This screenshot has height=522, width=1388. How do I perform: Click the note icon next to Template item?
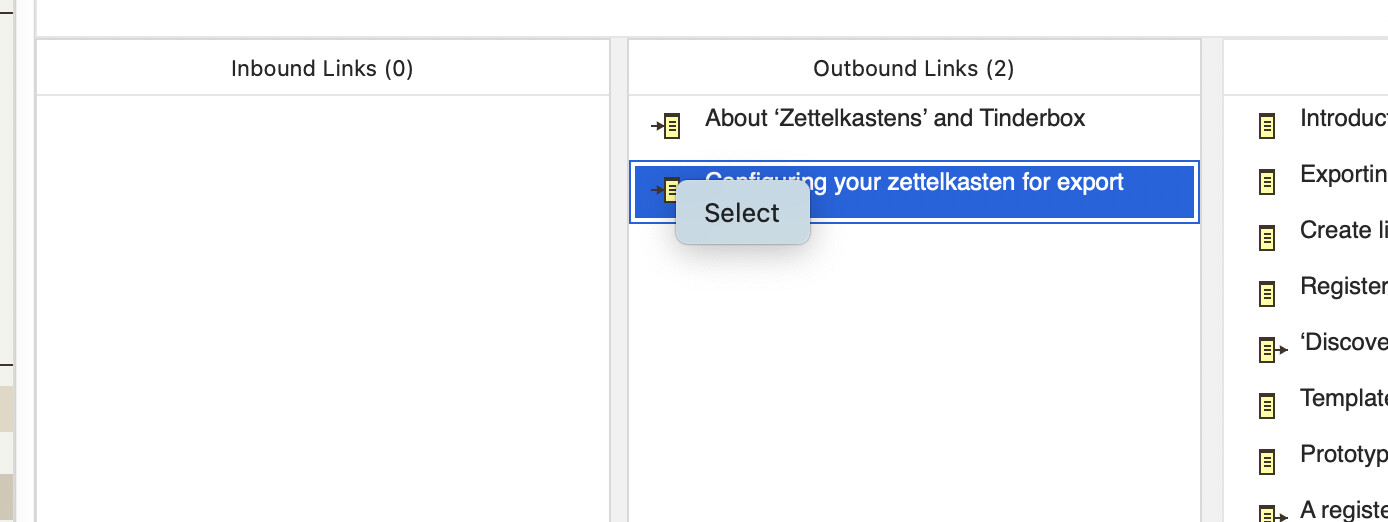click(1267, 406)
